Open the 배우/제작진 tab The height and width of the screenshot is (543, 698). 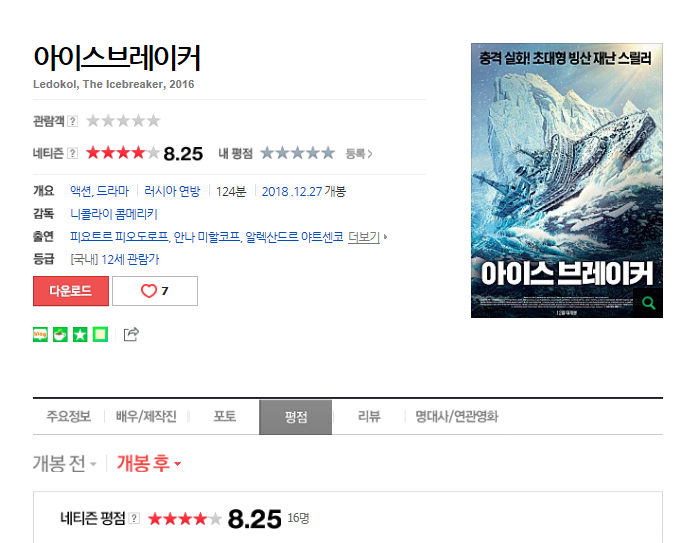coord(146,417)
